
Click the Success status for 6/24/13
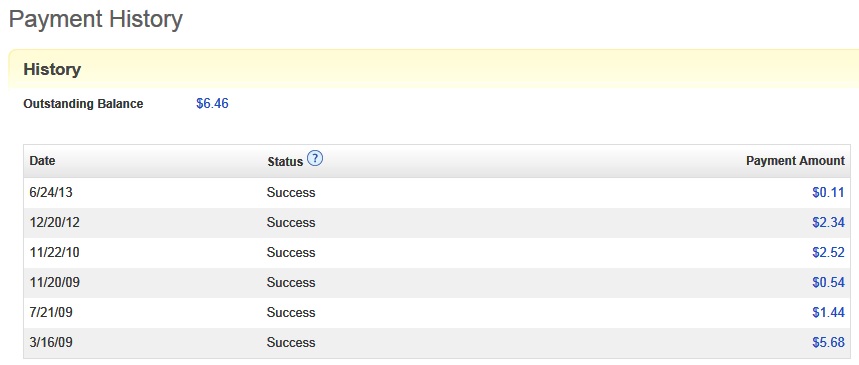coord(291,193)
